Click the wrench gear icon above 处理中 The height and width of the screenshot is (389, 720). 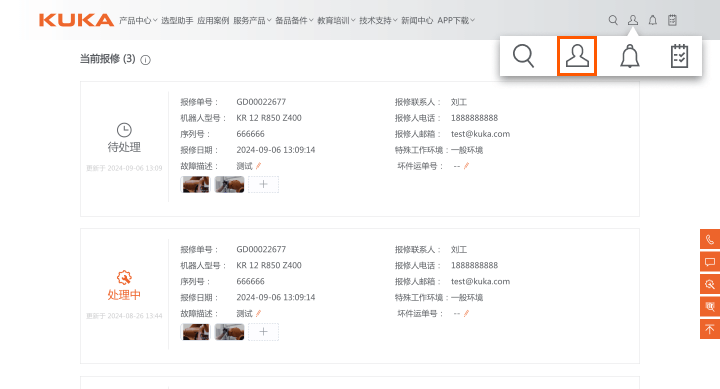click(x=124, y=277)
